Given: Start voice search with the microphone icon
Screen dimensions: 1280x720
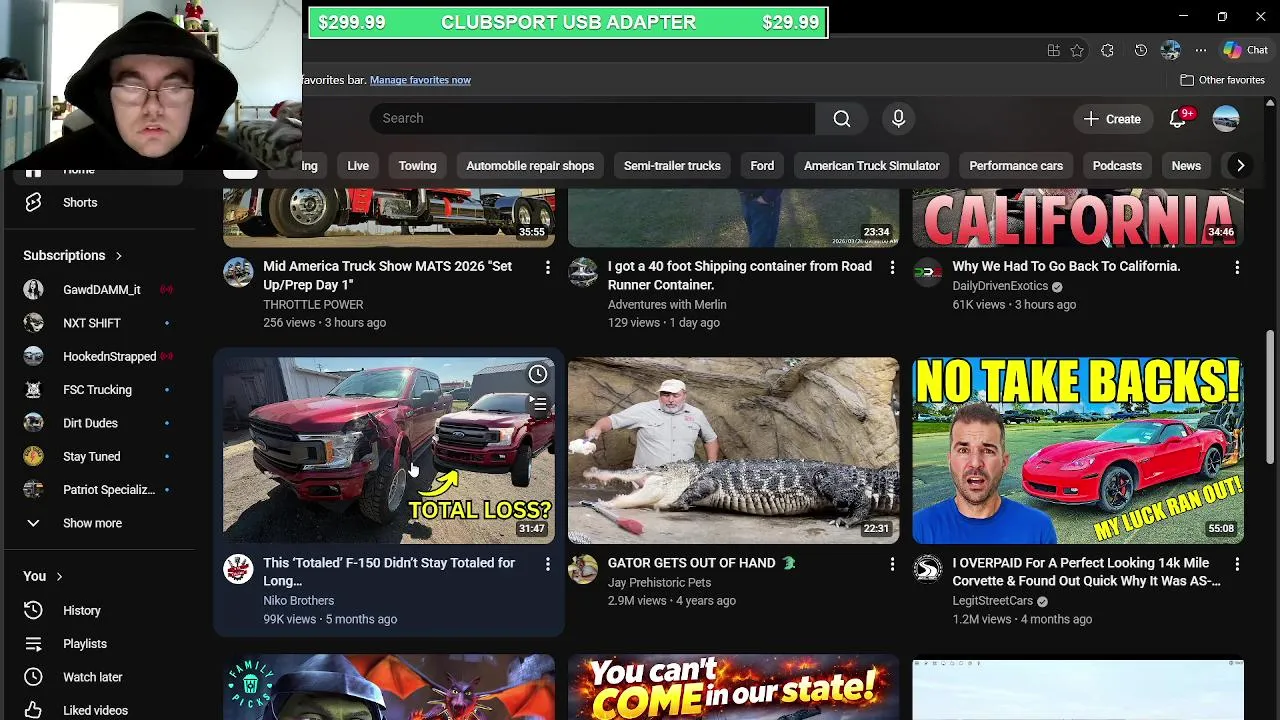Looking at the screenshot, I should pos(898,118).
